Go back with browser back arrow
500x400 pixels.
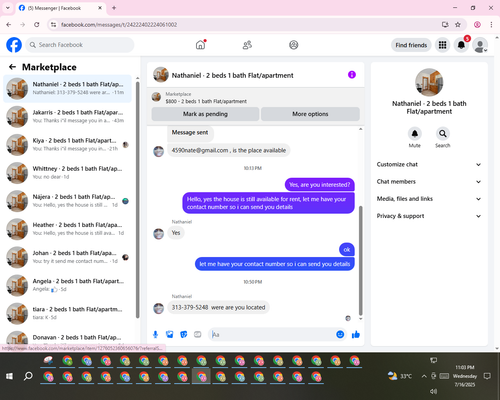point(9,25)
